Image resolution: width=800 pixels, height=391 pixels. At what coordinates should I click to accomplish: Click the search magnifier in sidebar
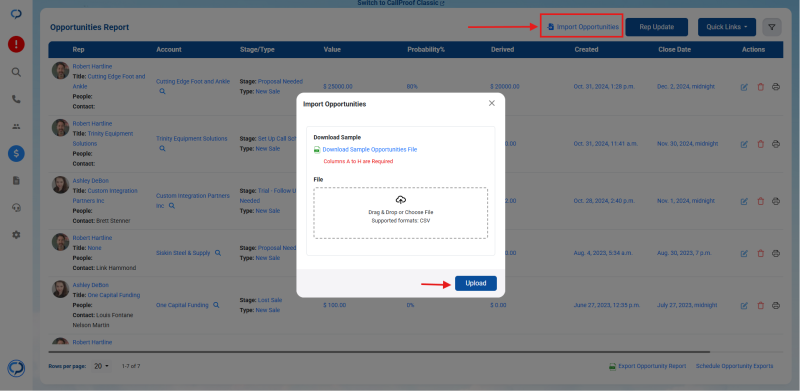coord(16,72)
